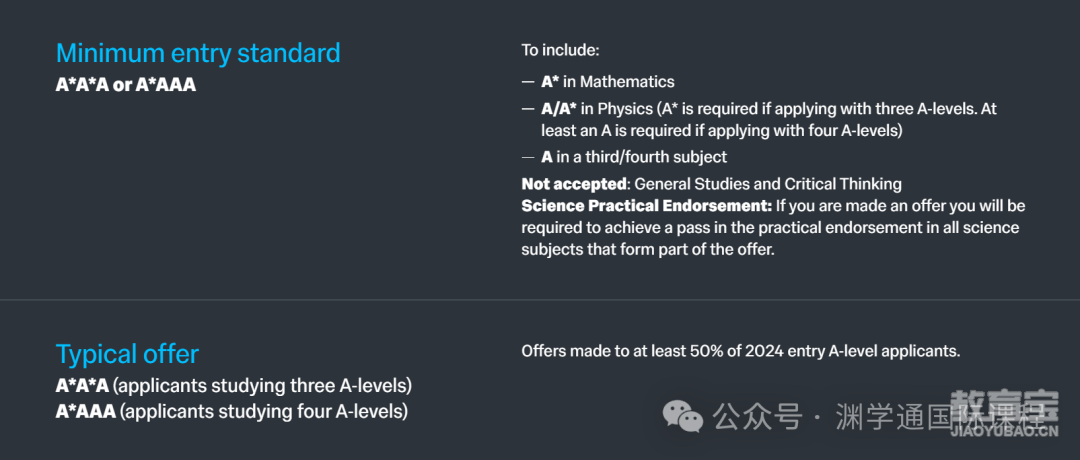This screenshot has height=460, width=1080.
Task: Click the JIAOYUBAO.CN watermark logo
Action: [x=1004, y=415]
